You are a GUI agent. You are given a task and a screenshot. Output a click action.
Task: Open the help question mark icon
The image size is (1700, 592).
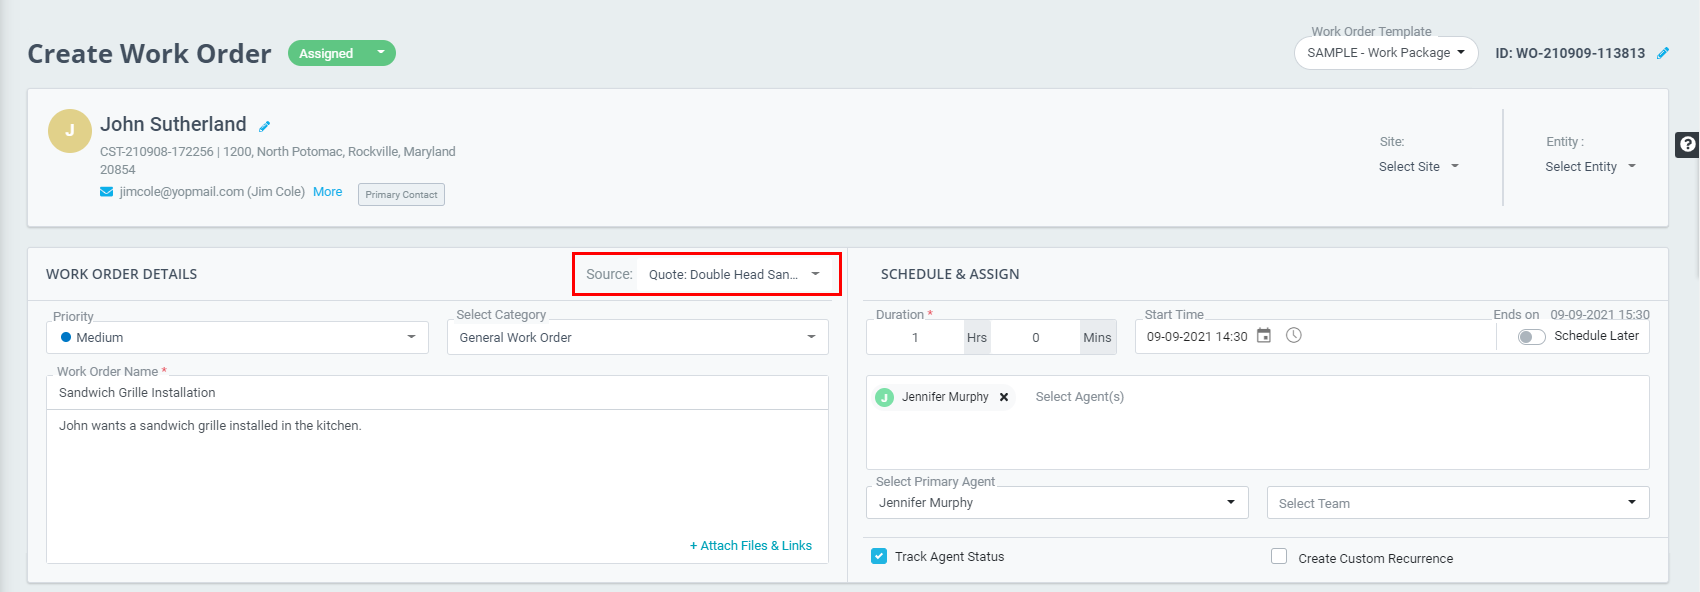[1687, 144]
